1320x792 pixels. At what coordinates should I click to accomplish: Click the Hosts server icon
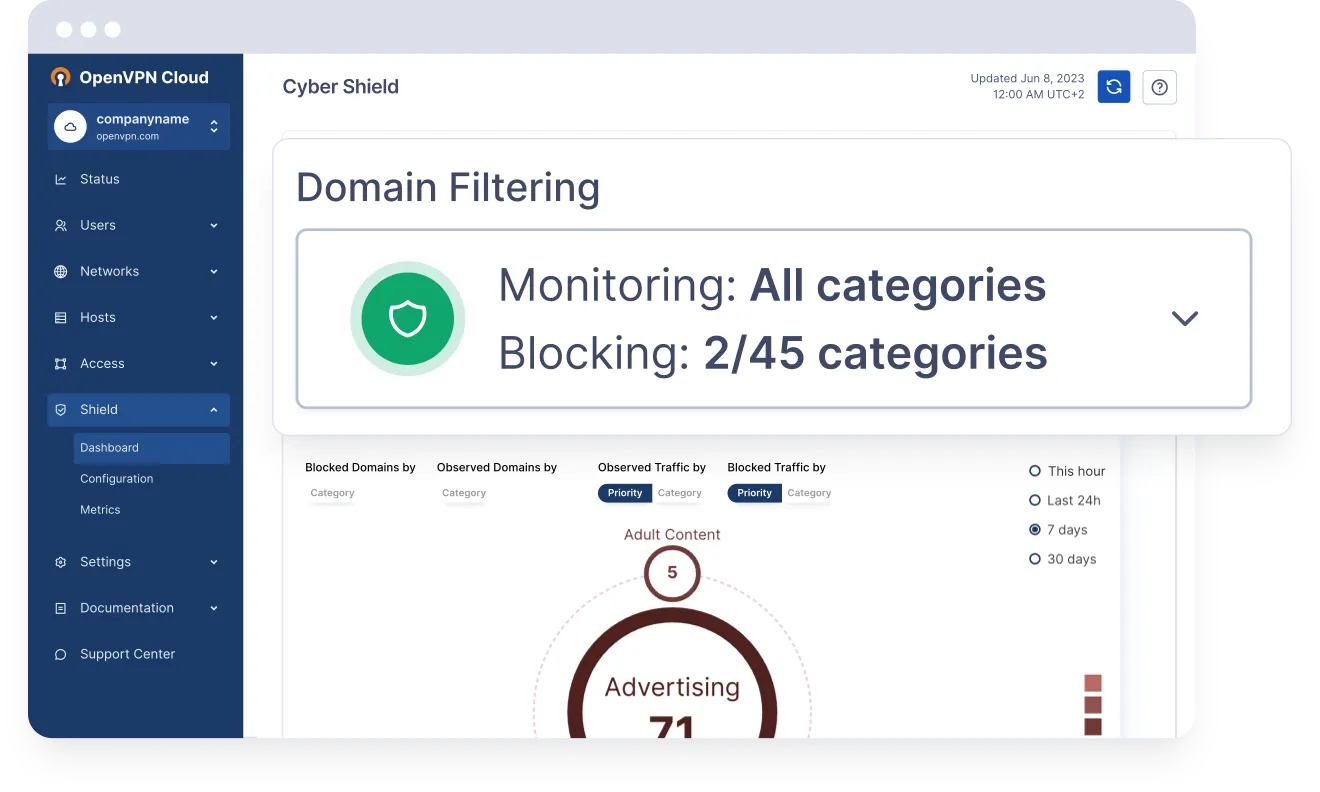61,317
